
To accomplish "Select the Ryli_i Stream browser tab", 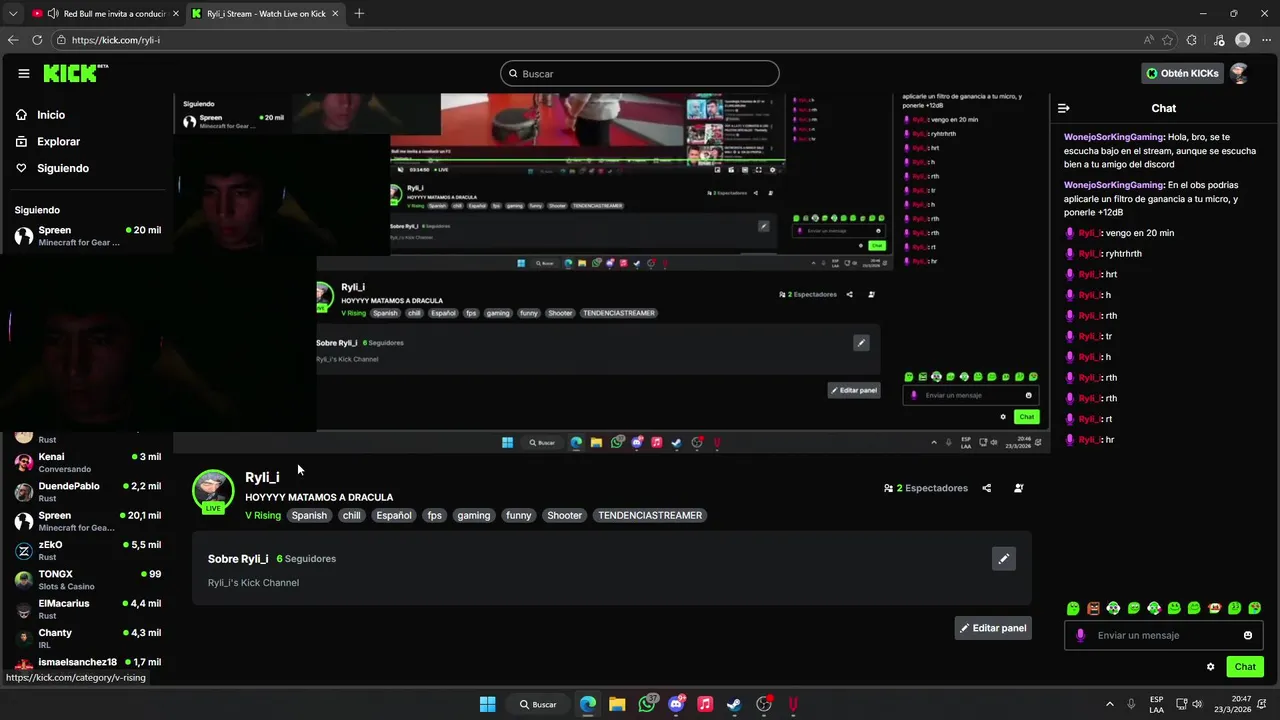I will point(265,14).
